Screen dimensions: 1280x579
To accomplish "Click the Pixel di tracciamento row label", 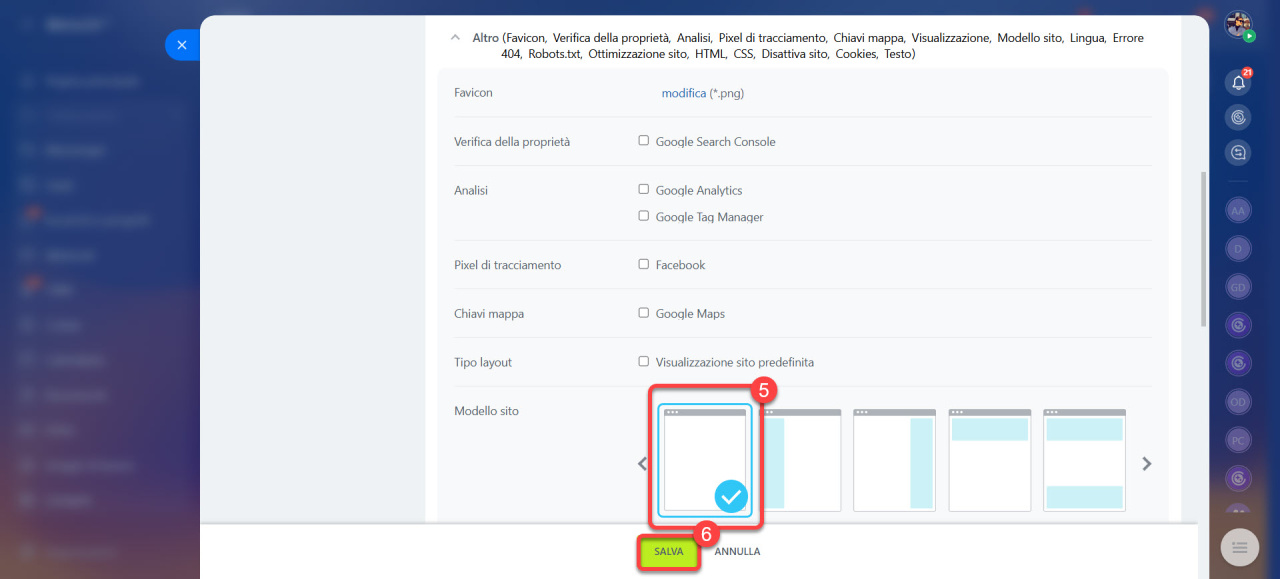I will (x=508, y=265).
